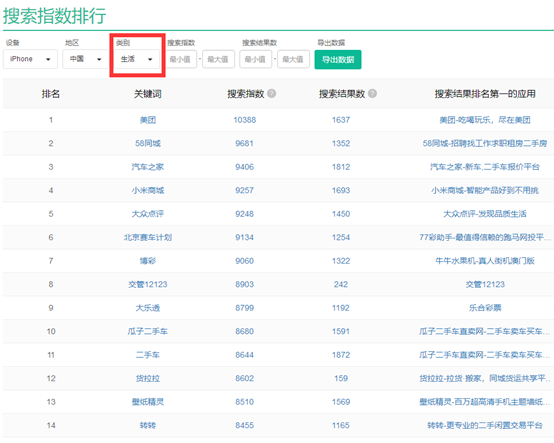Open the keyword link 转转

(148, 425)
